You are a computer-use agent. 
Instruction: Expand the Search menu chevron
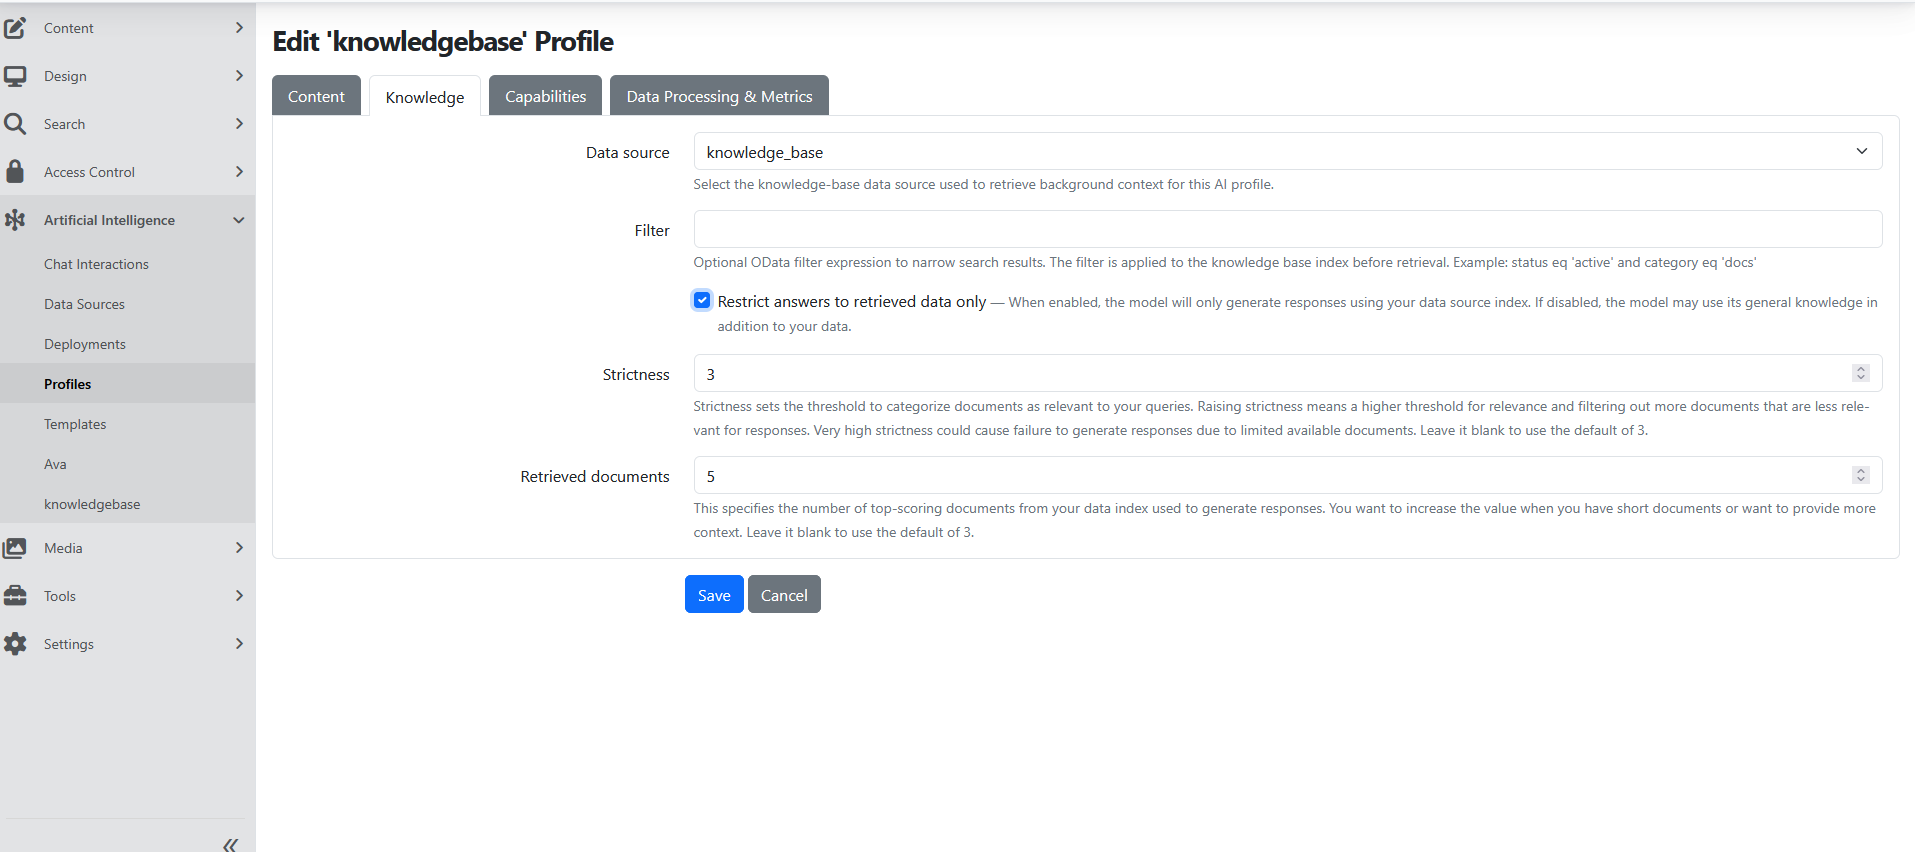pos(239,124)
